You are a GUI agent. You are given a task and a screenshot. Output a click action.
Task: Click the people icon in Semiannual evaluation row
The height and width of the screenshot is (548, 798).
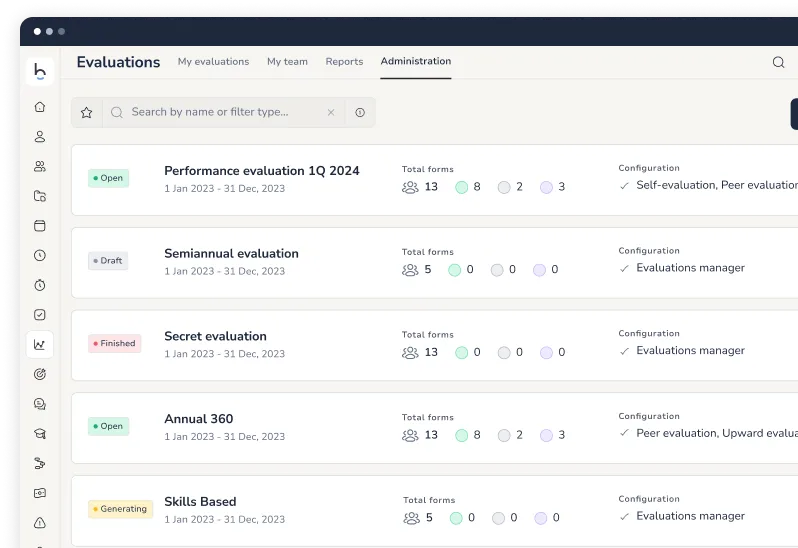tap(410, 270)
